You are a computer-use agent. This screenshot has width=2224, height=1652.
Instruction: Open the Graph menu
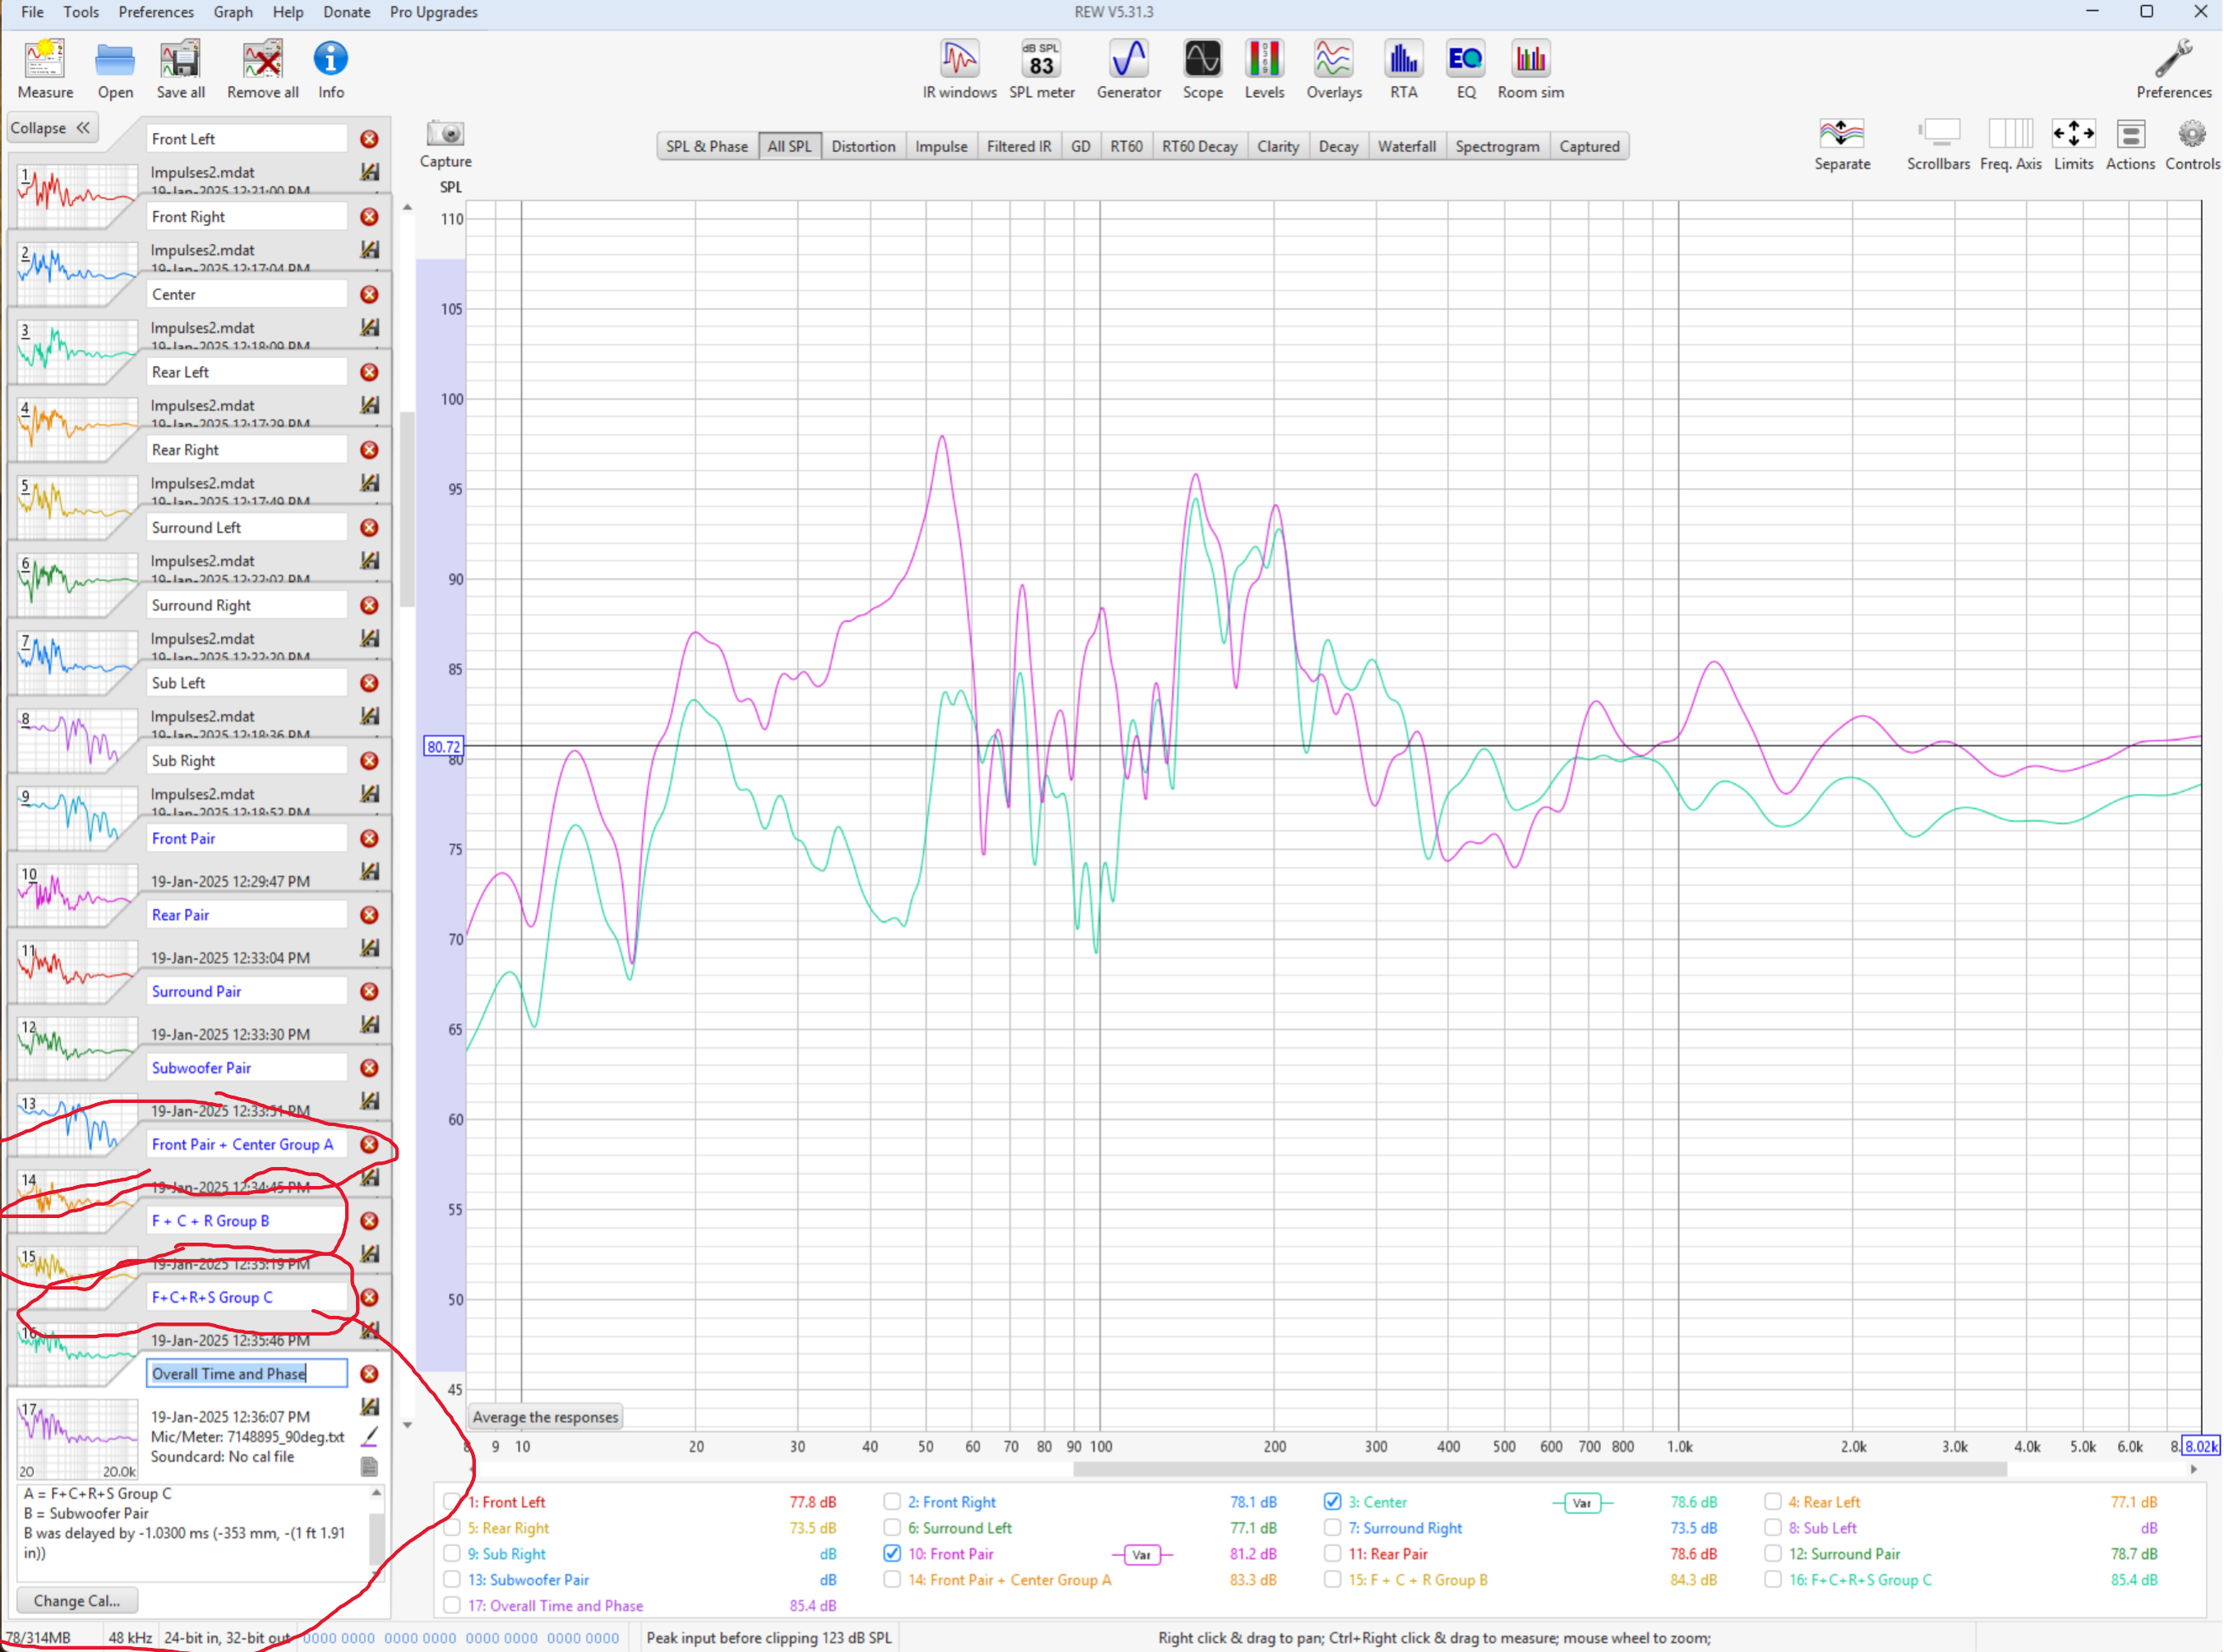(x=233, y=12)
